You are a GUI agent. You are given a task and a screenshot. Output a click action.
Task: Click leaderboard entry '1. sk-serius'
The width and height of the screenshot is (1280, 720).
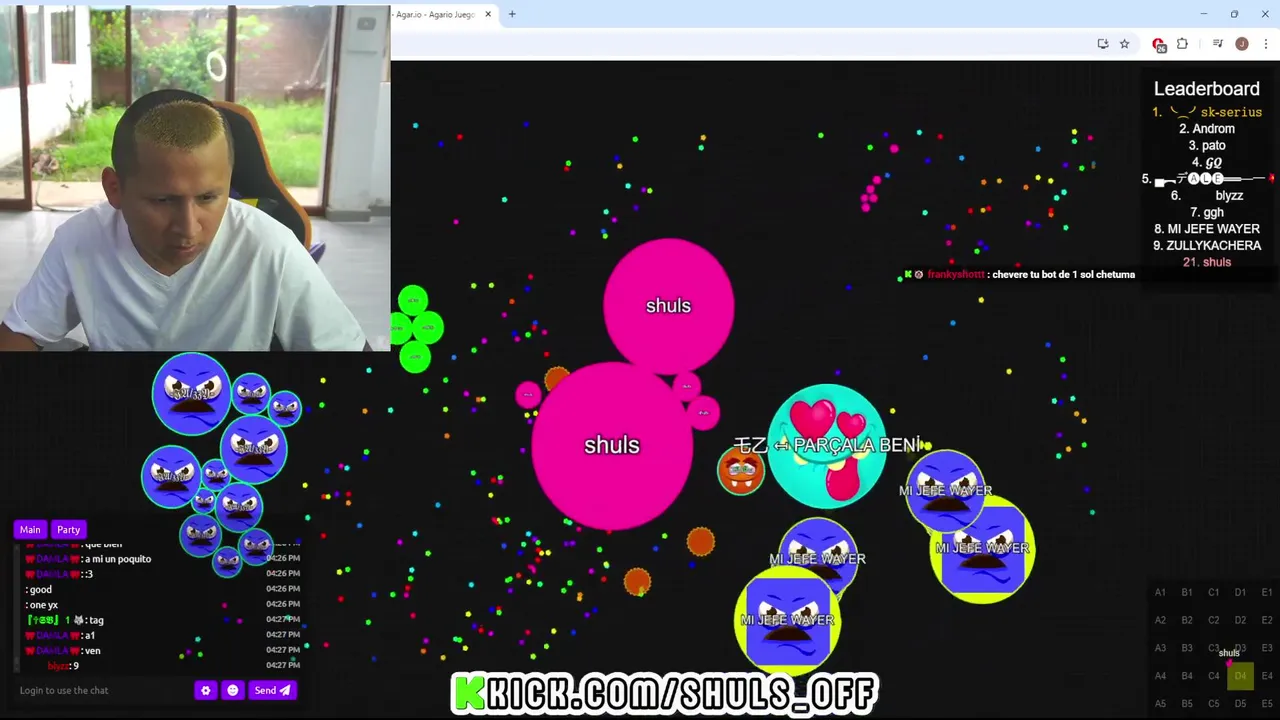click(x=1207, y=112)
